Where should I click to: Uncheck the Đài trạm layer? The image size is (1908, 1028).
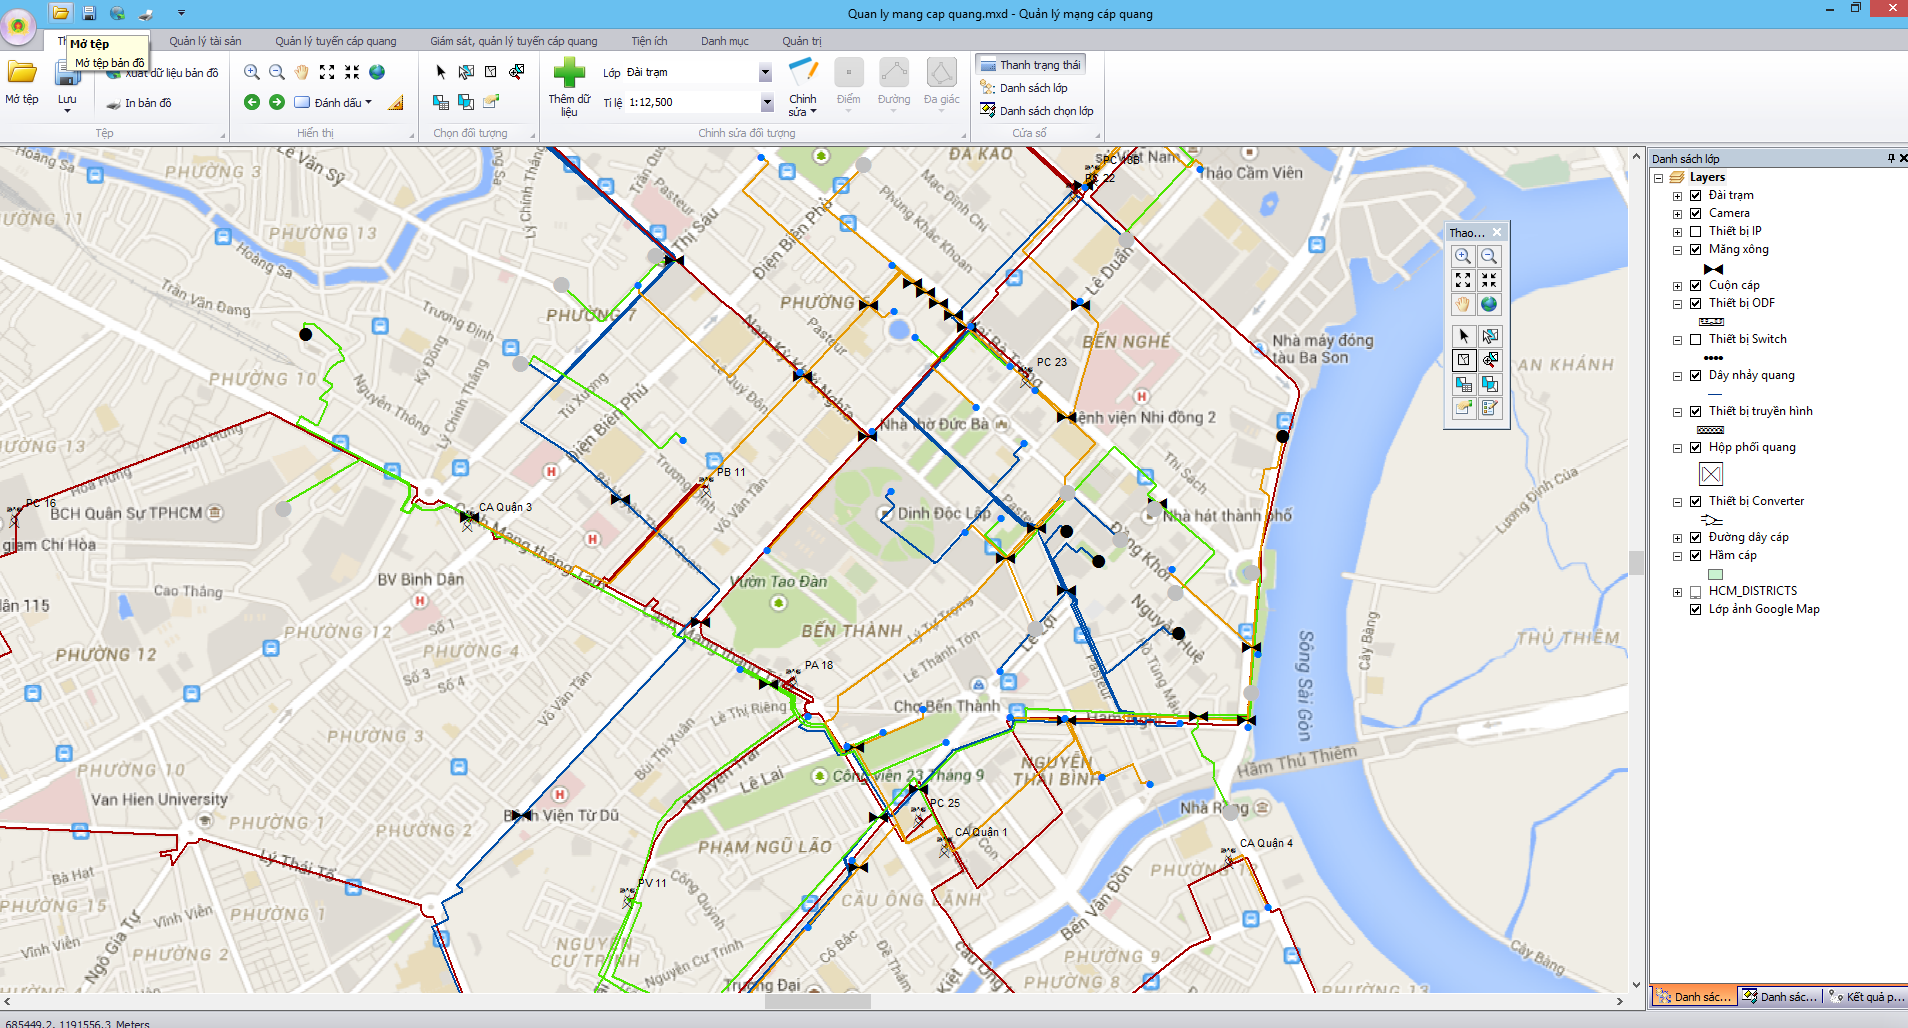[1696, 195]
